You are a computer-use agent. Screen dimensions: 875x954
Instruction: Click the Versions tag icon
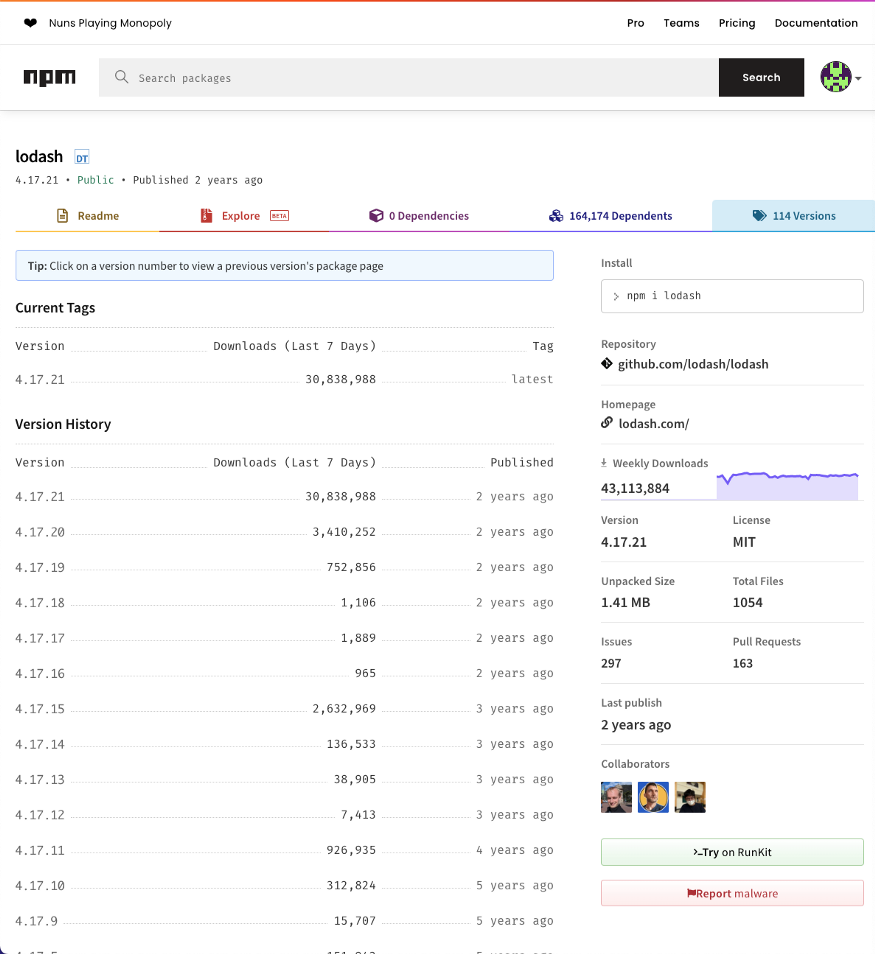click(759, 215)
